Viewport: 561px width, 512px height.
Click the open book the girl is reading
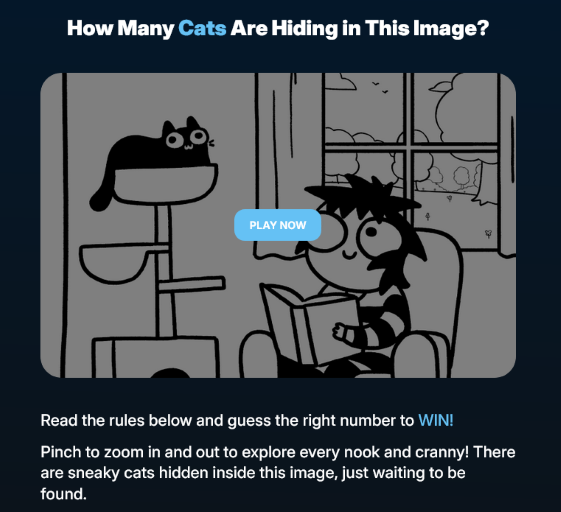point(311,324)
